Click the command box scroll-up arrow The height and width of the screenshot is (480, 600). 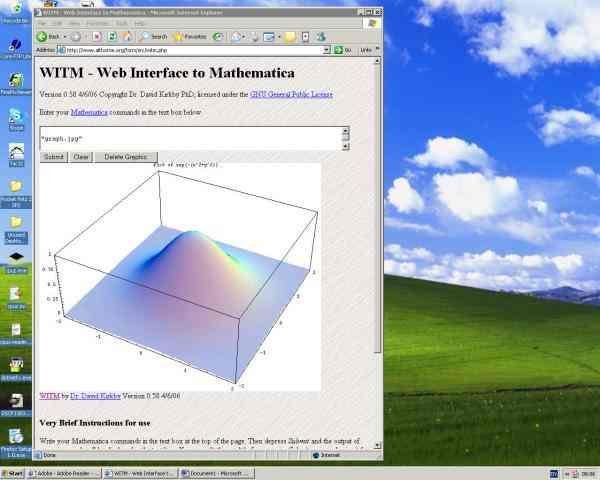tap(346, 131)
